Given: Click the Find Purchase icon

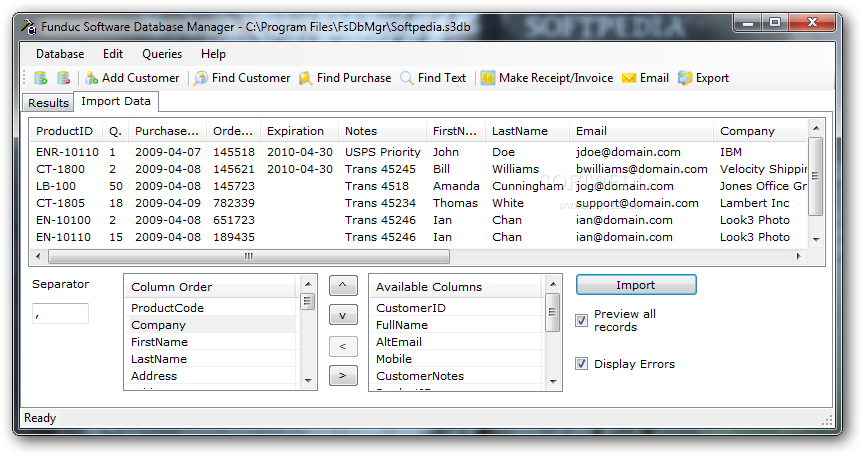Looking at the screenshot, I should (x=305, y=78).
